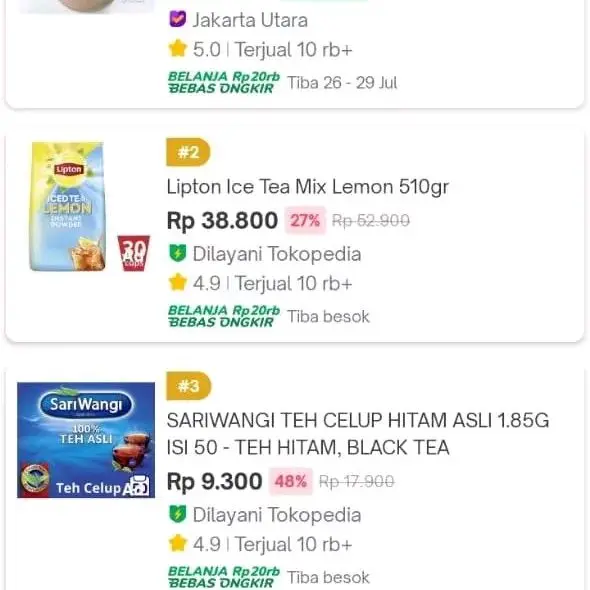Tap the Bebas Ongkir badge next to Tiba 26 - 29 Jul
The image size is (590, 590).
[224, 82]
